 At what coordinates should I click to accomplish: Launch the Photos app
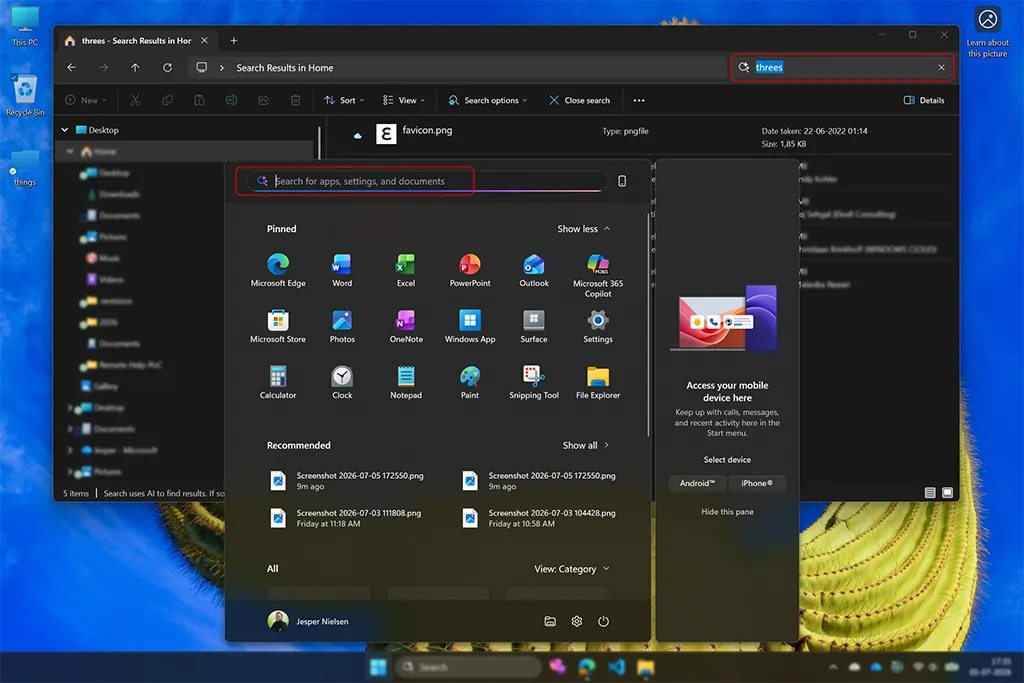(x=342, y=326)
